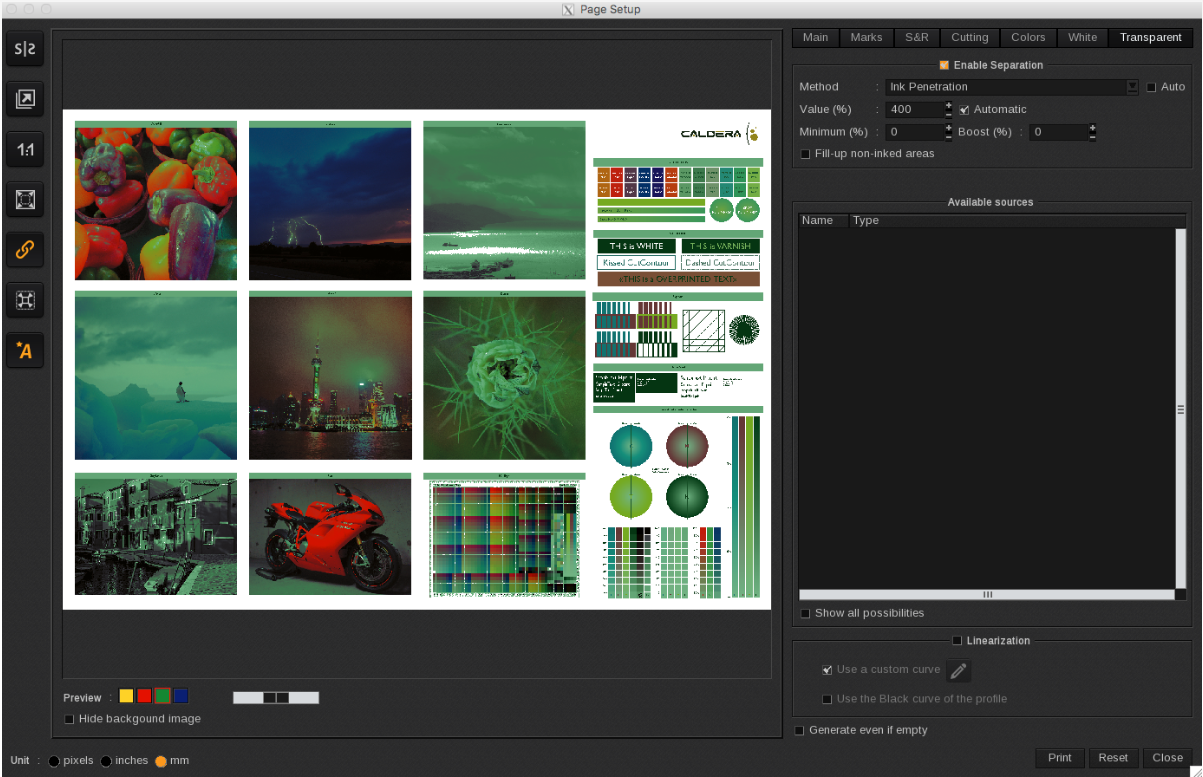Toggle the orange chain link icon

click(x=25, y=250)
